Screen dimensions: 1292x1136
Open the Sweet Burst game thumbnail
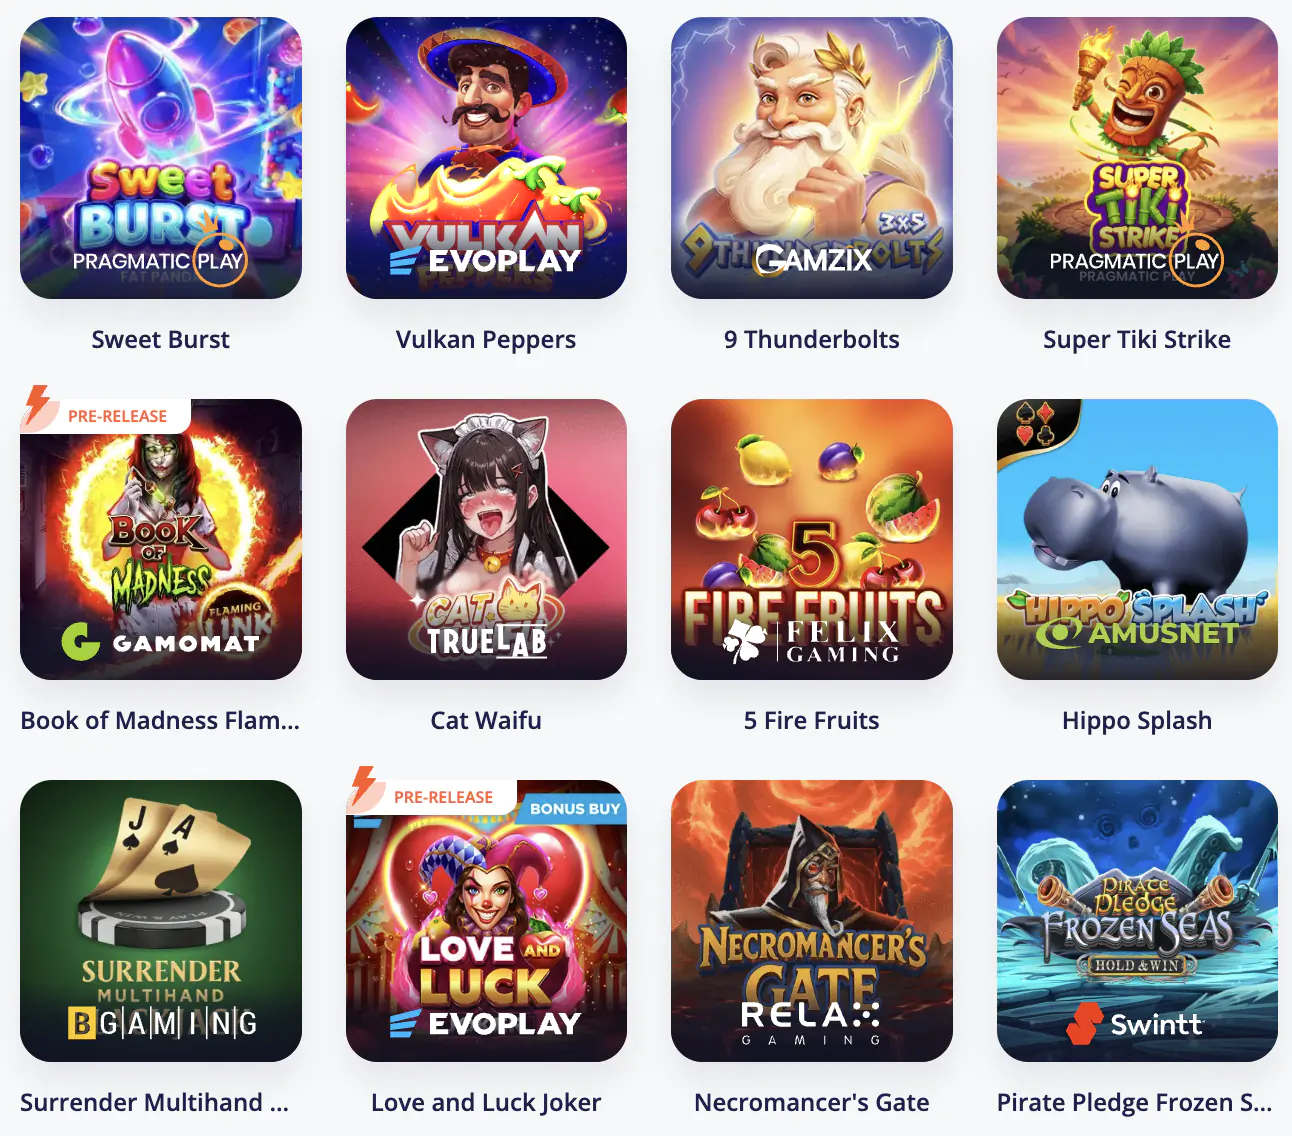coord(161,158)
